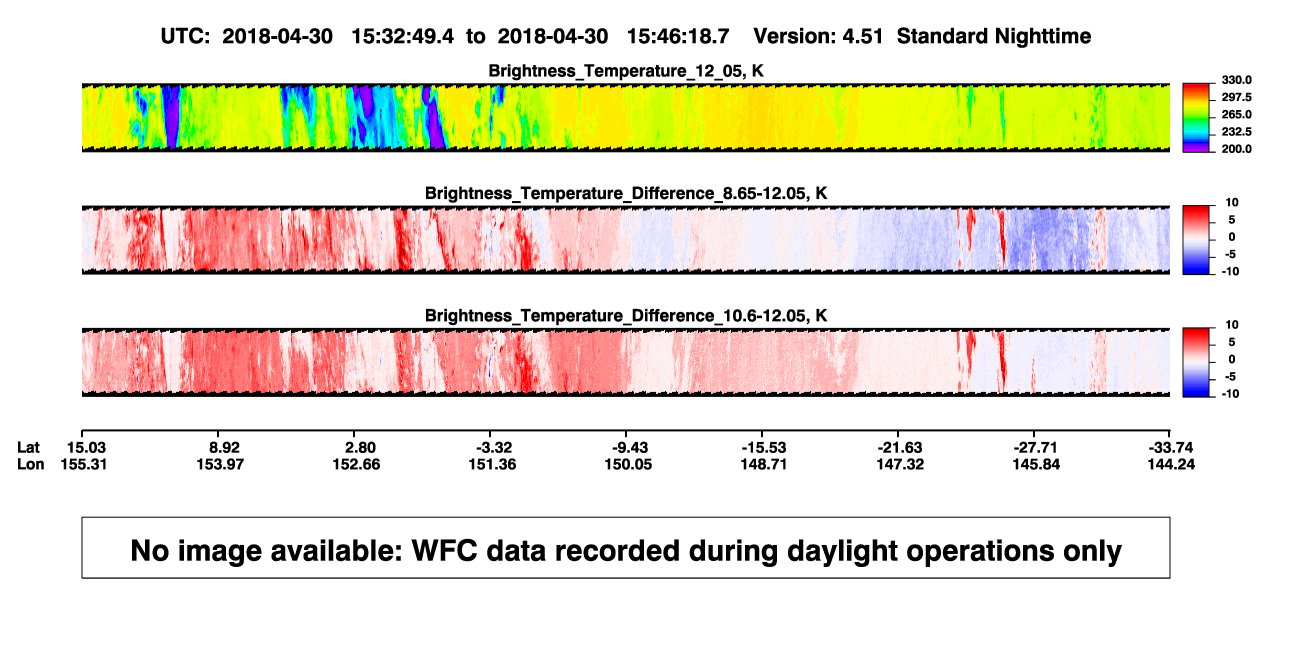Click latitude value -33.74
This screenshot has height=667, width=1300.
[x=1171, y=446]
